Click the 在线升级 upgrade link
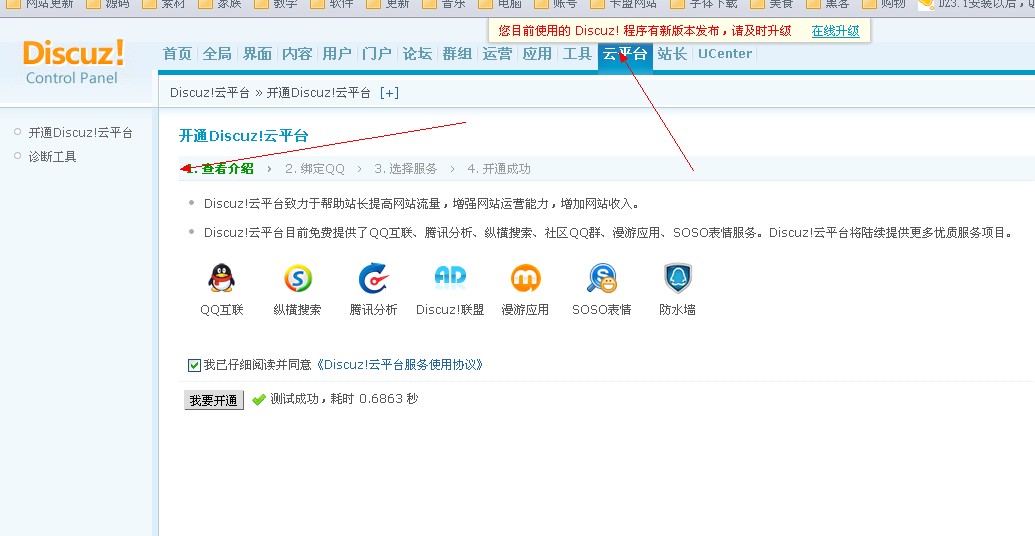Image resolution: width=1035 pixels, height=536 pixels. [x=836, y=31]
